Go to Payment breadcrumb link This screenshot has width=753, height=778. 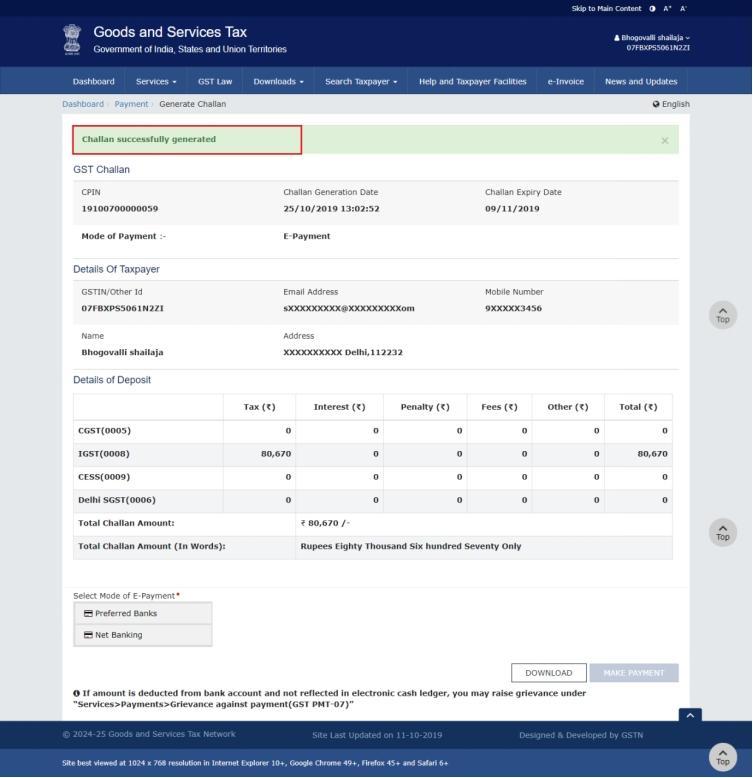pyautogui.click(x=131, y=104)
